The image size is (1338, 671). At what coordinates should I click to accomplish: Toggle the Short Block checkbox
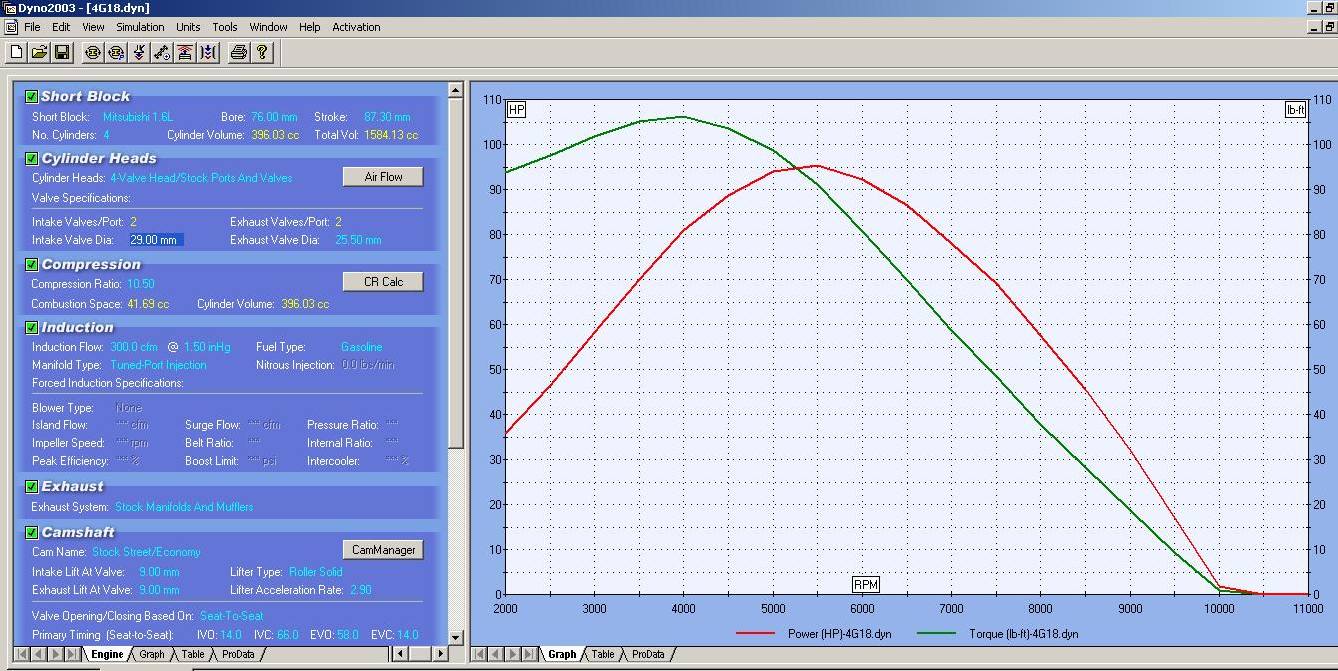coord(31,97)
